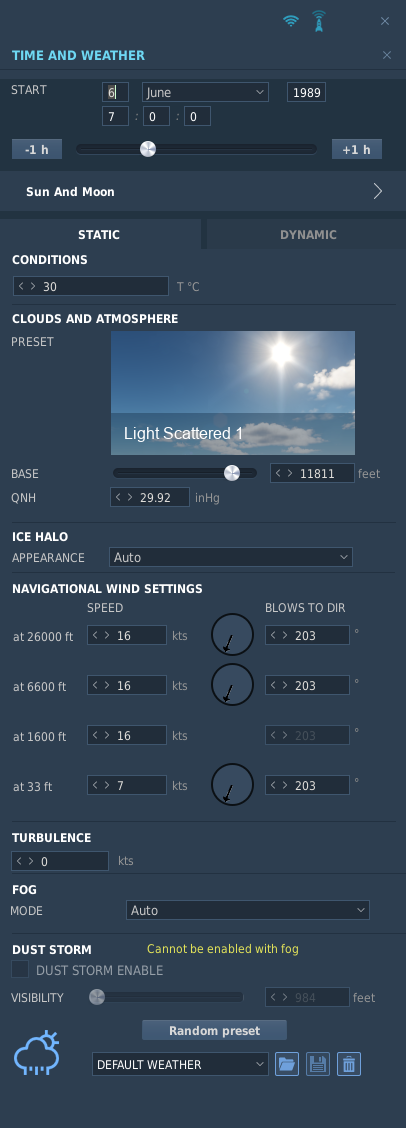Viewport: 406px width, 1128px height.
Task: Click the temperature value field showing 30
Action: point(91,286)
